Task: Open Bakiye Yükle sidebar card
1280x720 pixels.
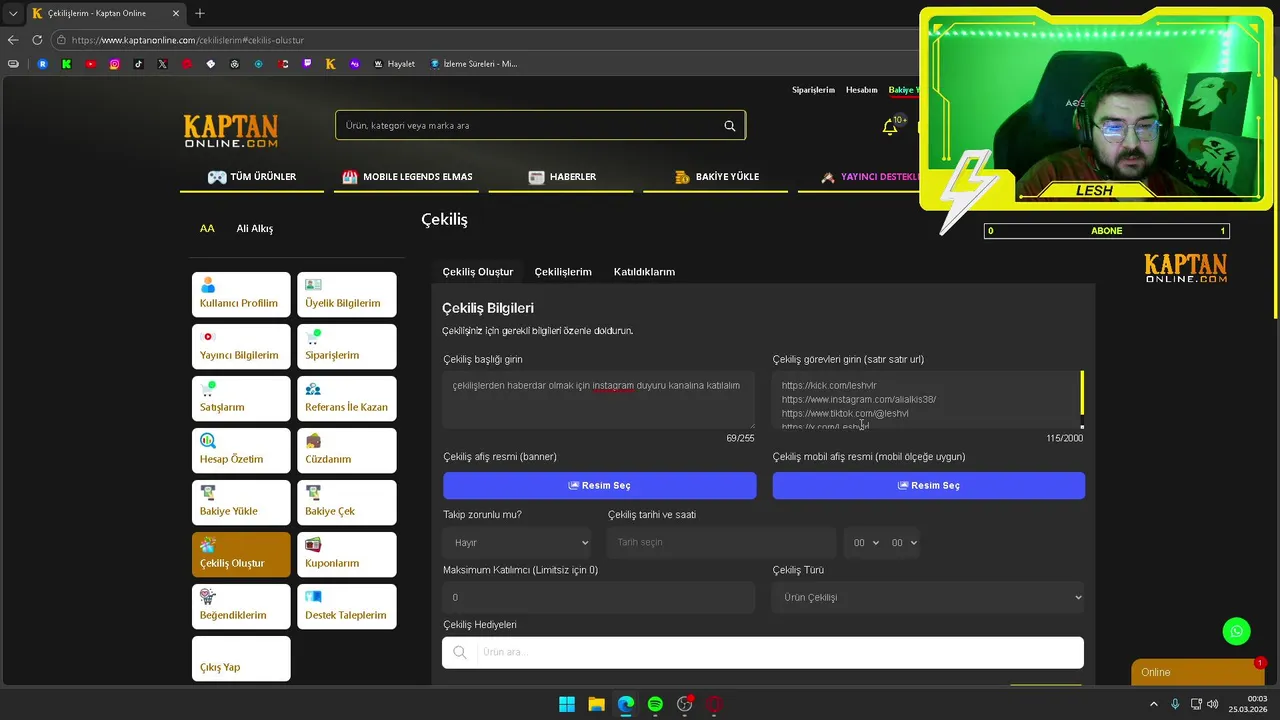Action: click(x=241, y=502)
